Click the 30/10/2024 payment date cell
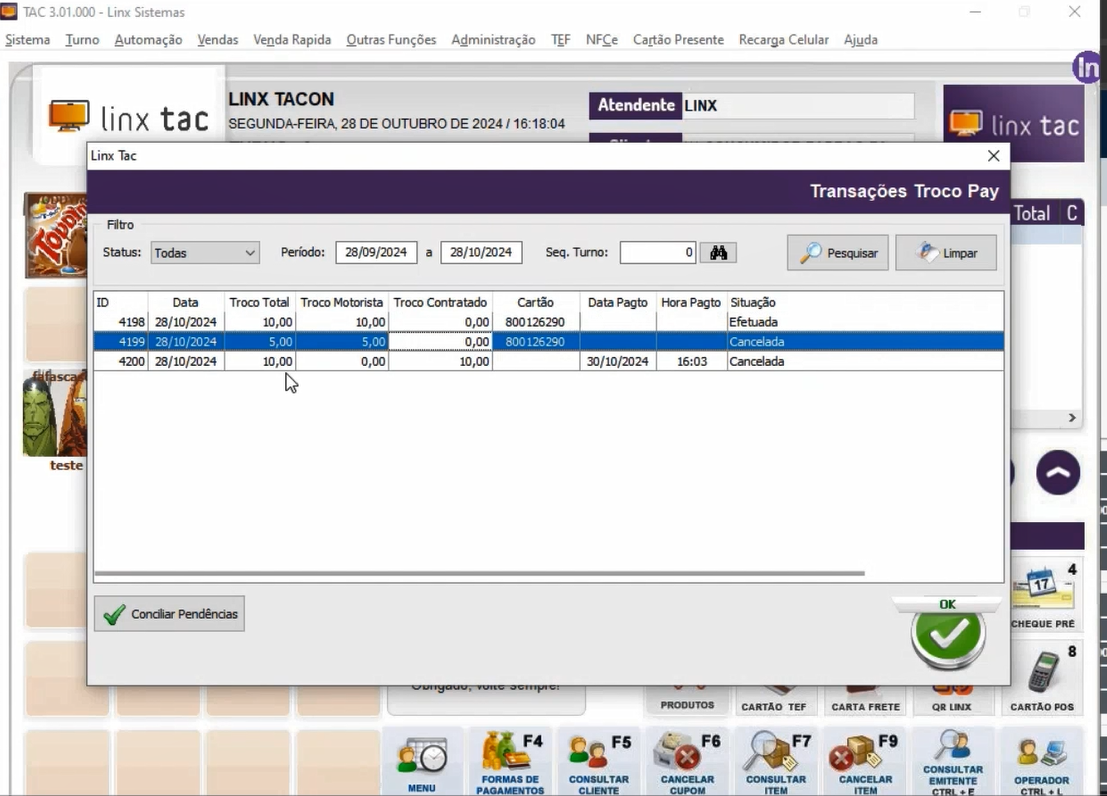This screenshot has width=1107, height=796. [x=618, y=362]
